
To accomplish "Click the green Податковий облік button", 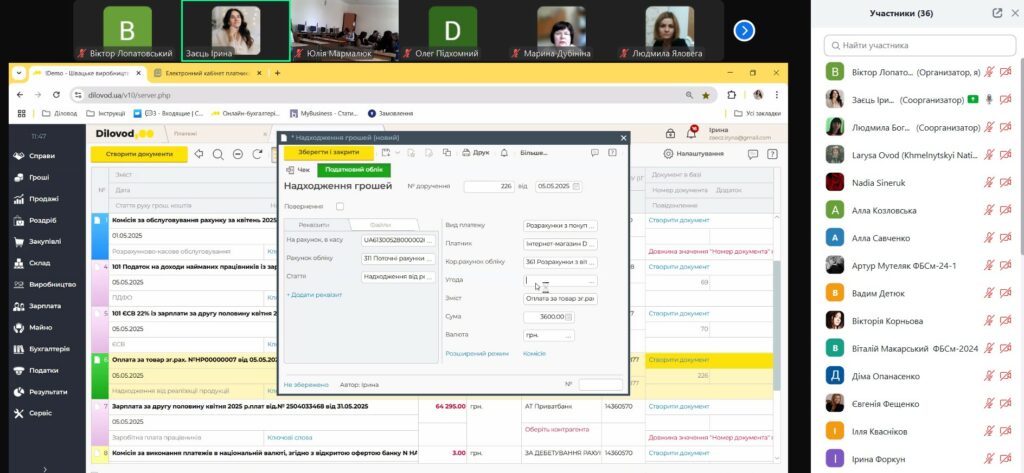I will point(354,170).
